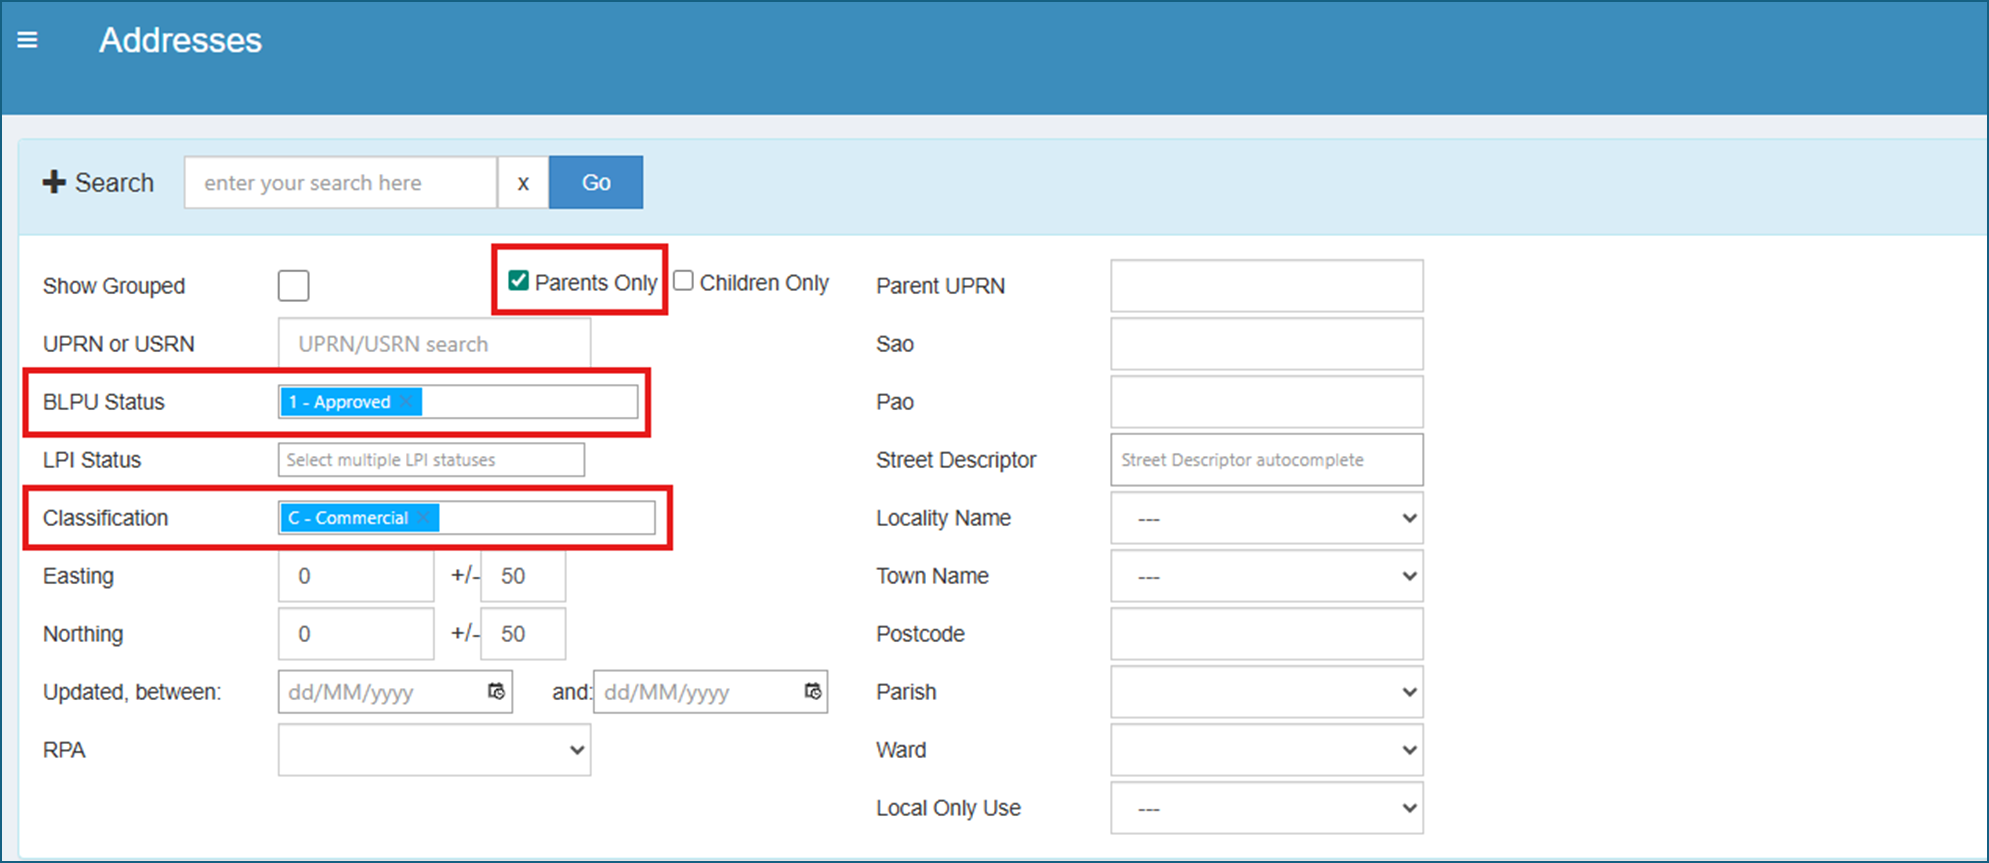This screenshot has width=1989, height=863.
Task: Expand the Parish dropdown
Action: 1267,692
